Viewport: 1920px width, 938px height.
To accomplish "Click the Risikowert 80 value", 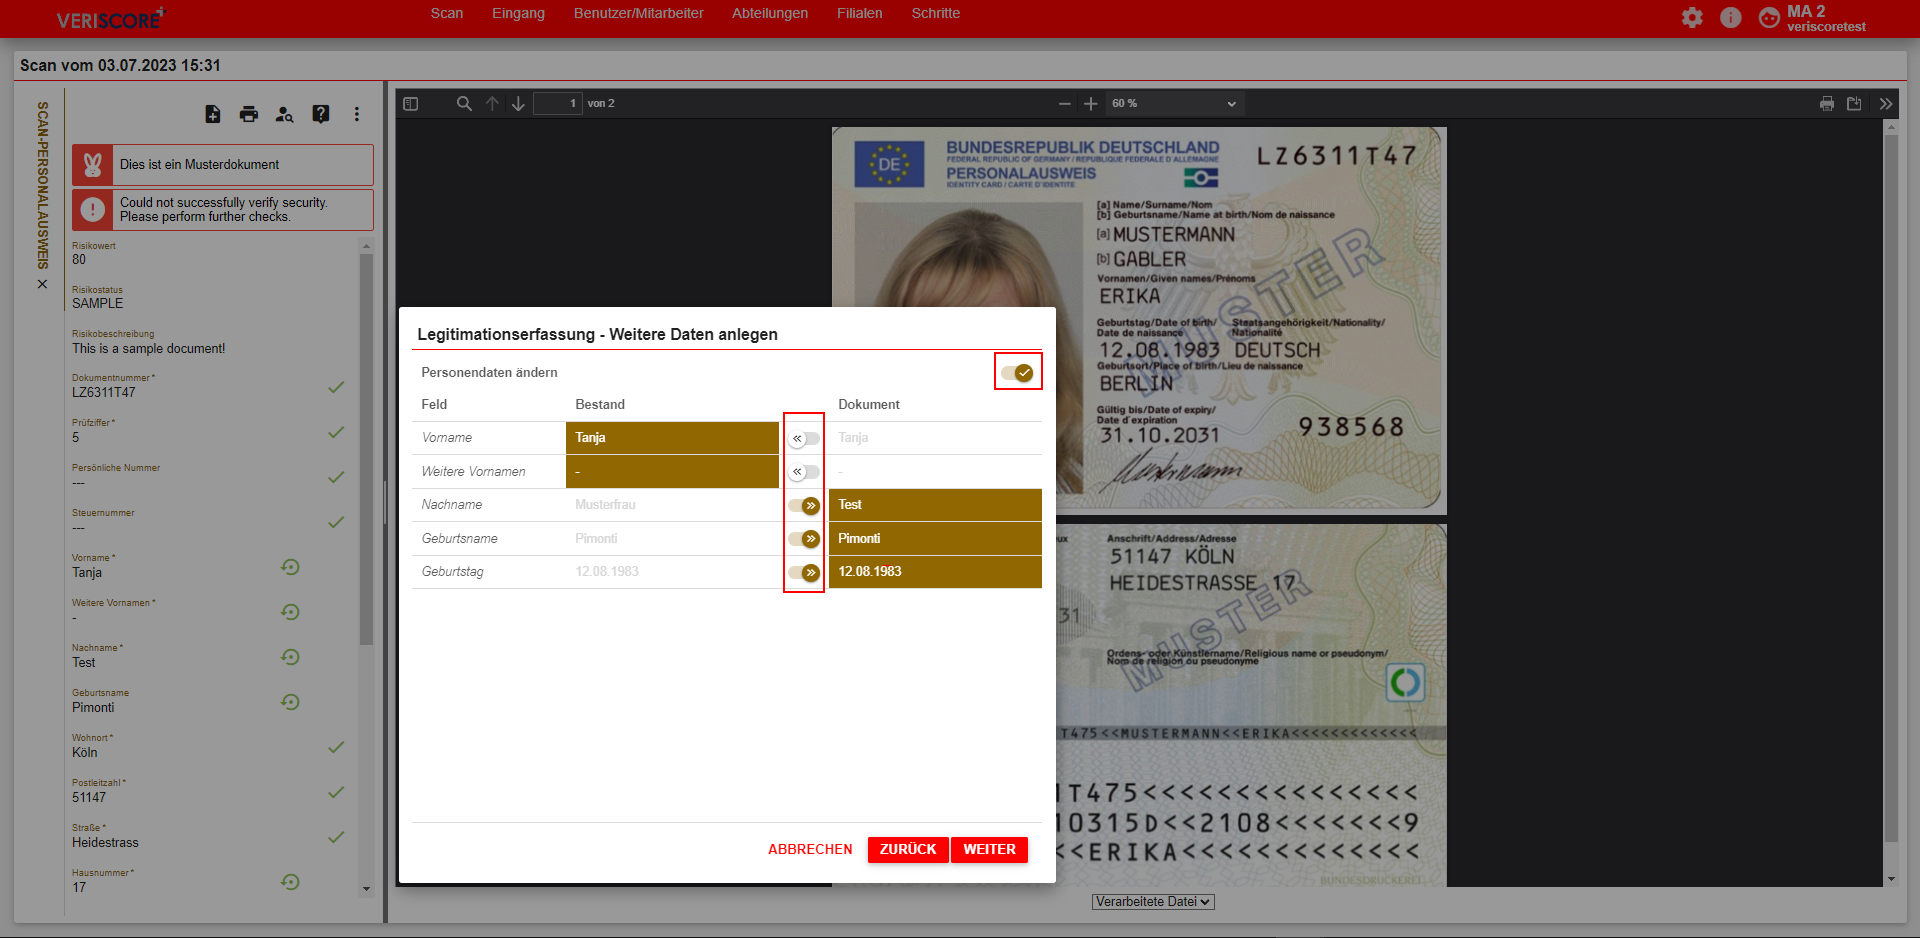I will (79, 260).
